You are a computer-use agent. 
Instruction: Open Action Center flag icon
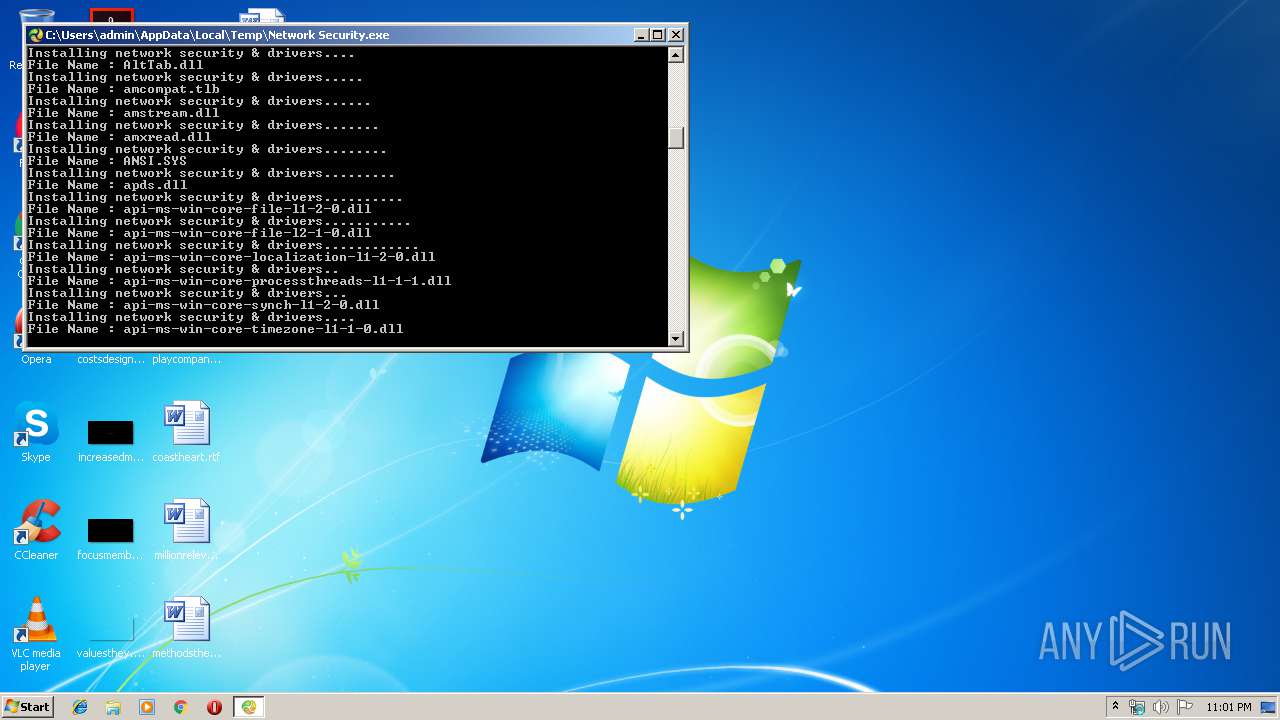pos(1185,707)
